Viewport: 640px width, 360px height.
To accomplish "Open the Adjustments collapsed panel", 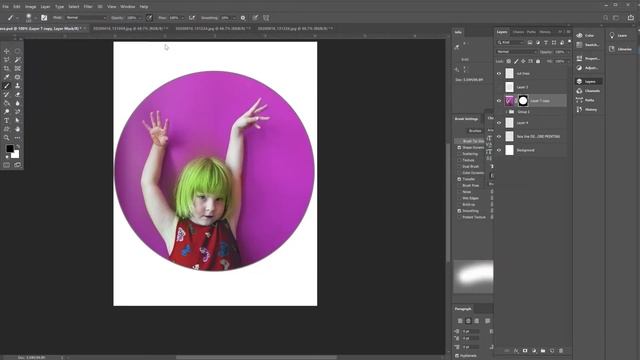I will [589, 68].
